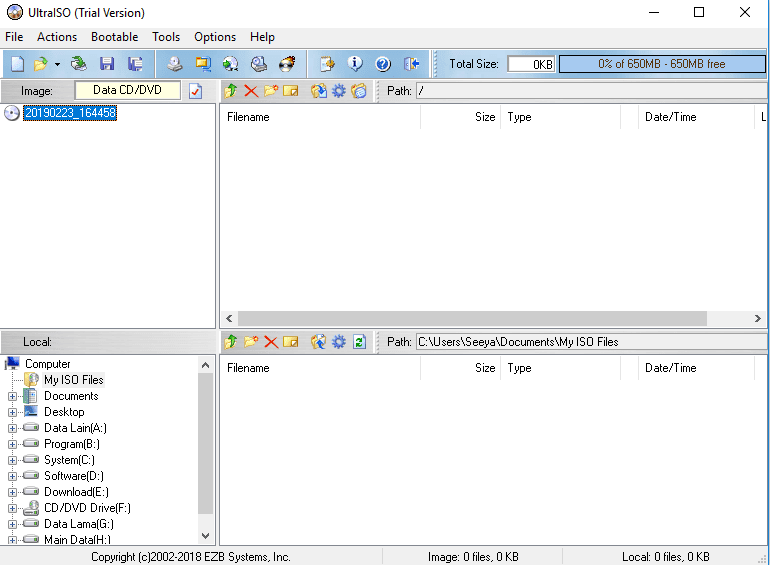Click the image Path input field
770x565 pixels.
coord(591,91)
